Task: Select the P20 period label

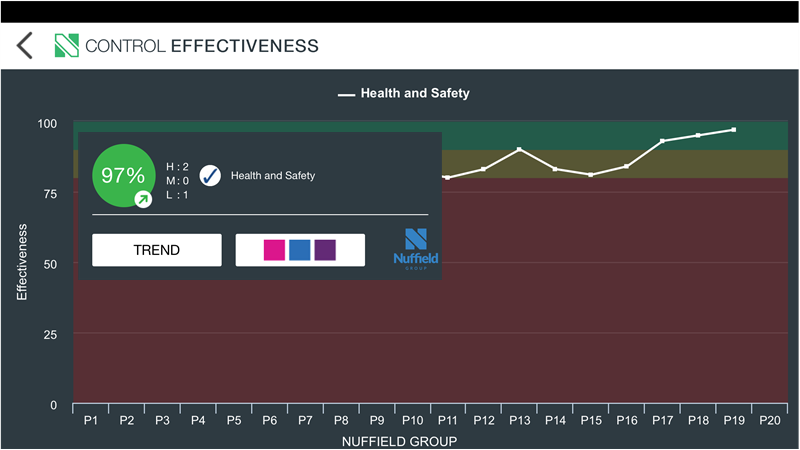Action: coord(769,421)
